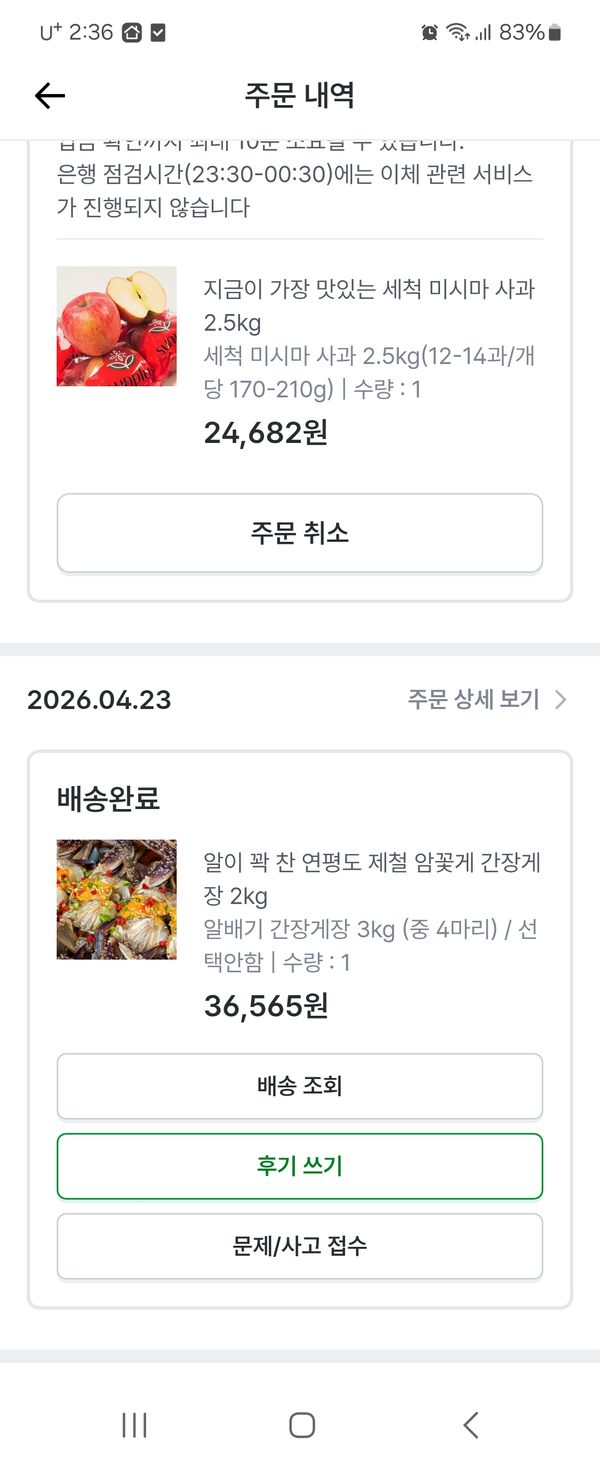Tap the back arrow in the header

(x=49, y=95)
